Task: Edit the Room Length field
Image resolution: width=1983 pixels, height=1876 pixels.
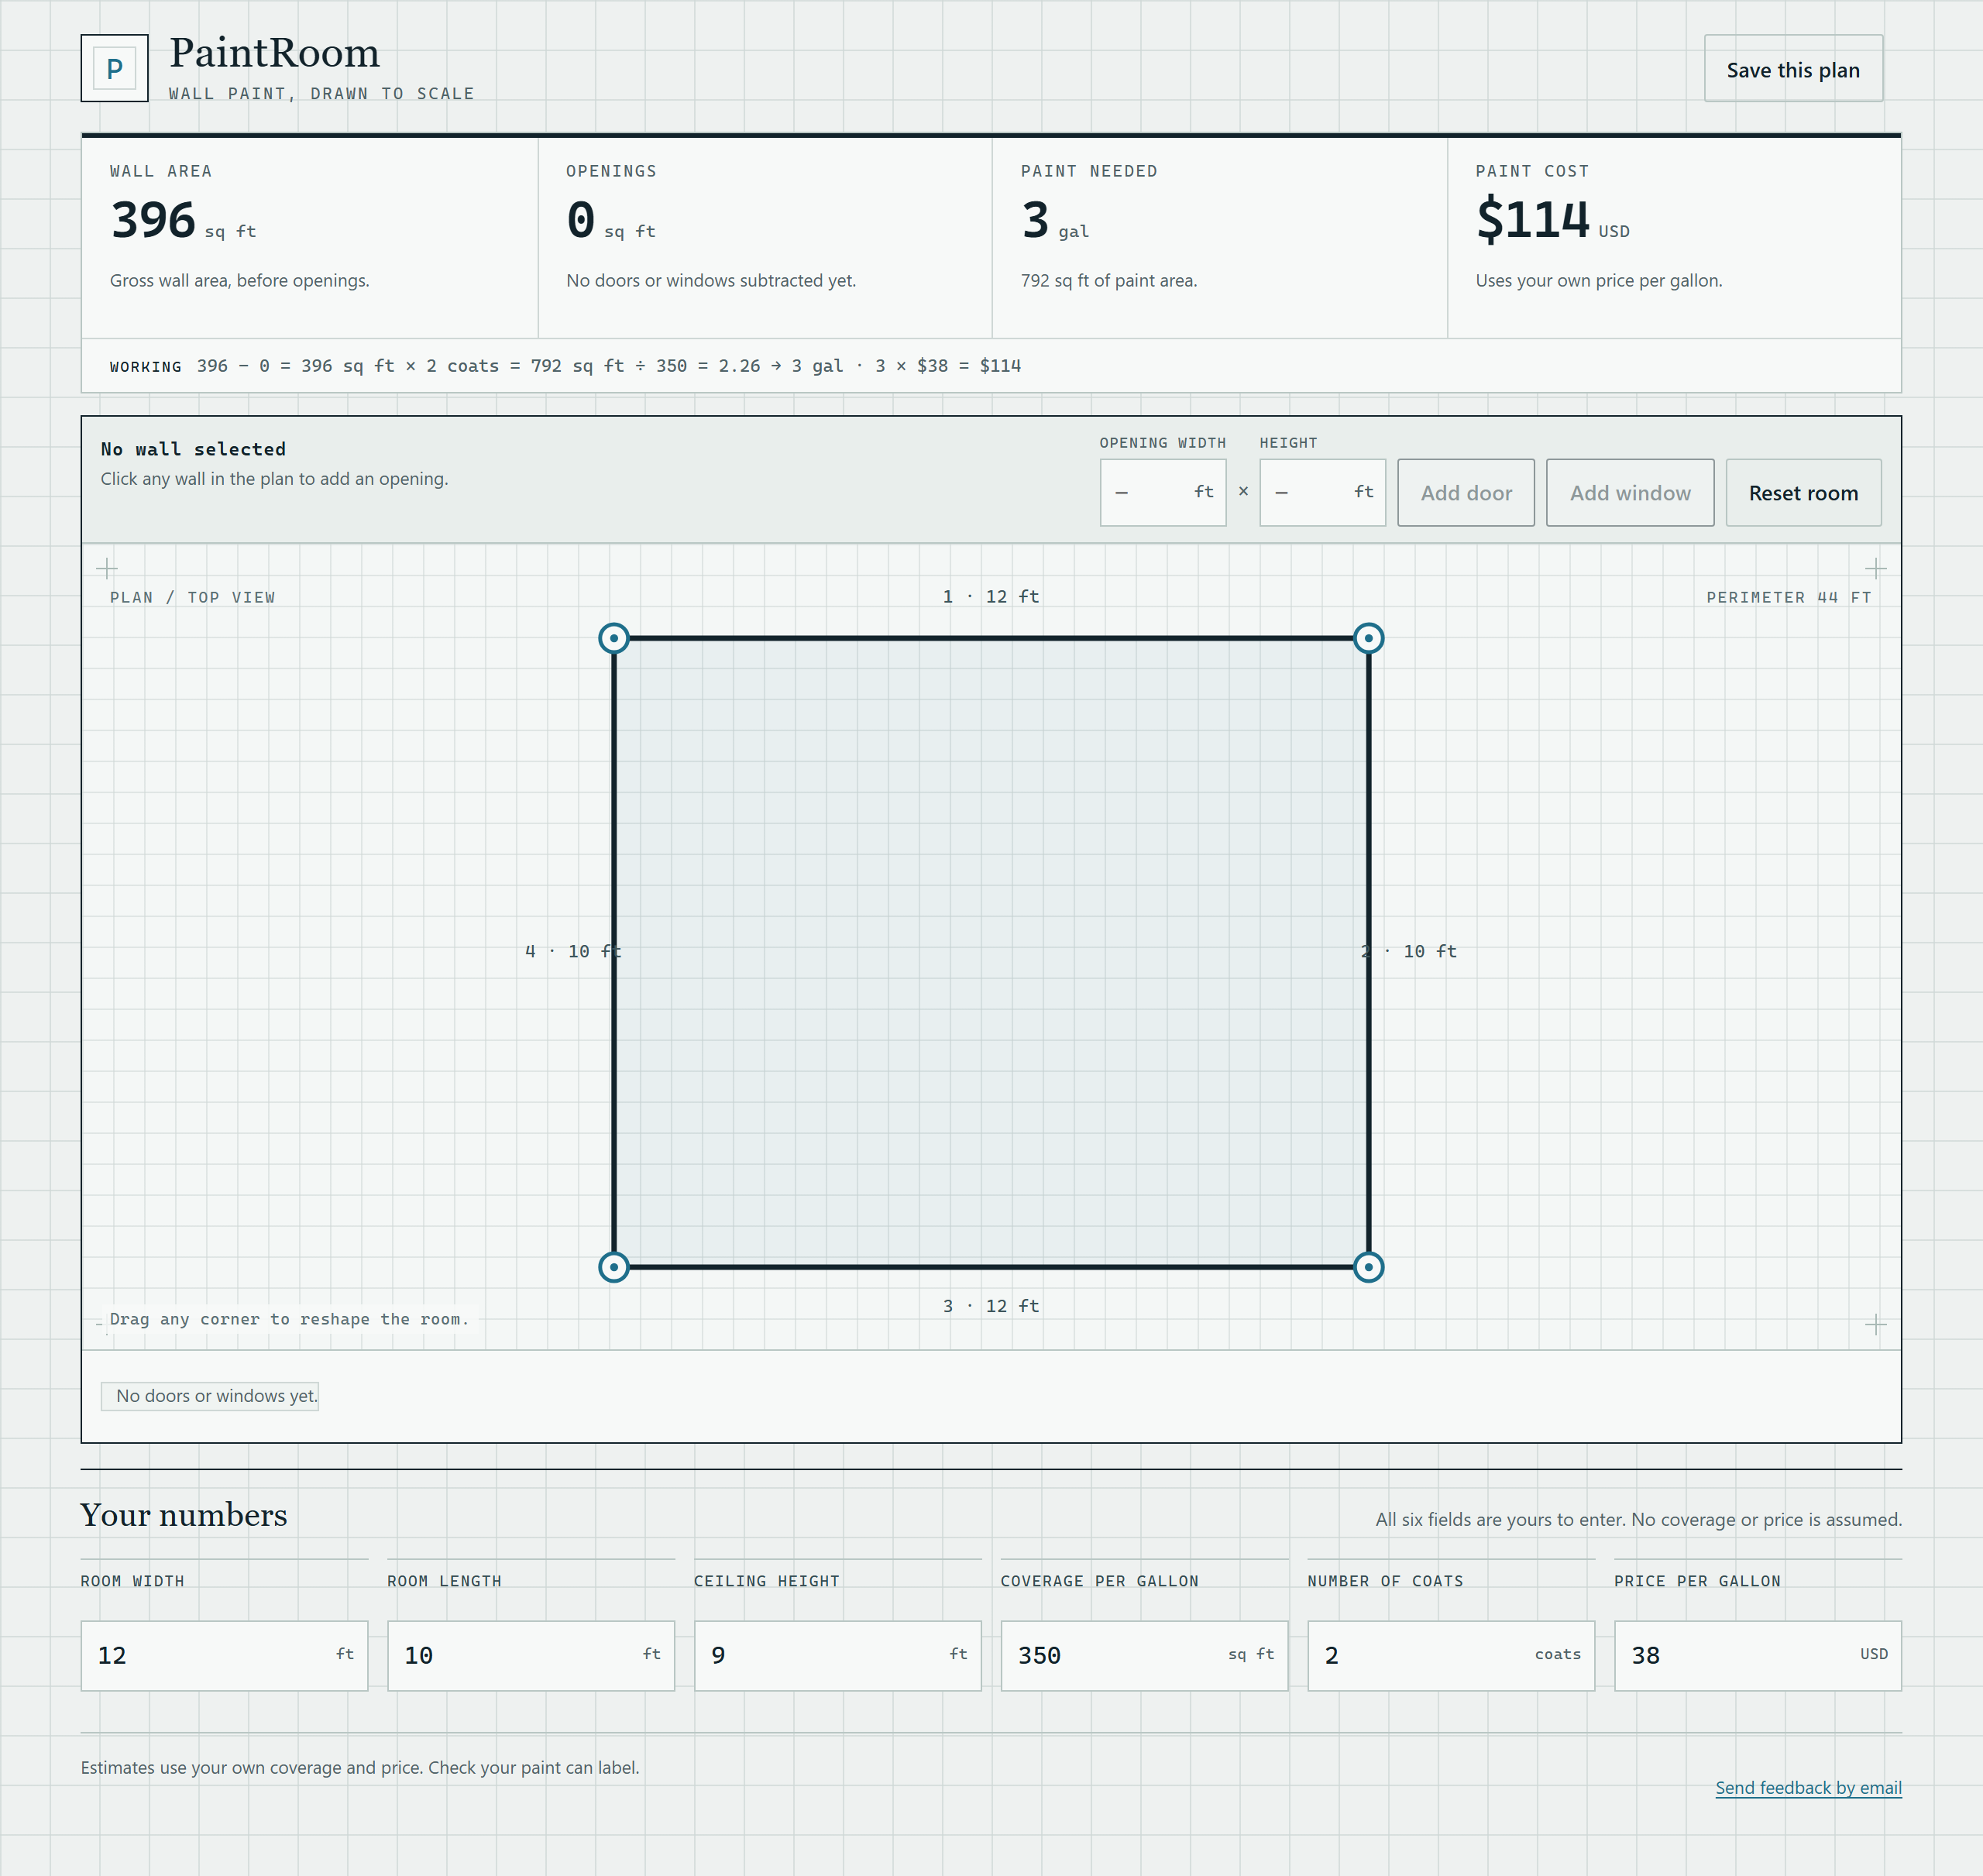Action: [531, 1656]
